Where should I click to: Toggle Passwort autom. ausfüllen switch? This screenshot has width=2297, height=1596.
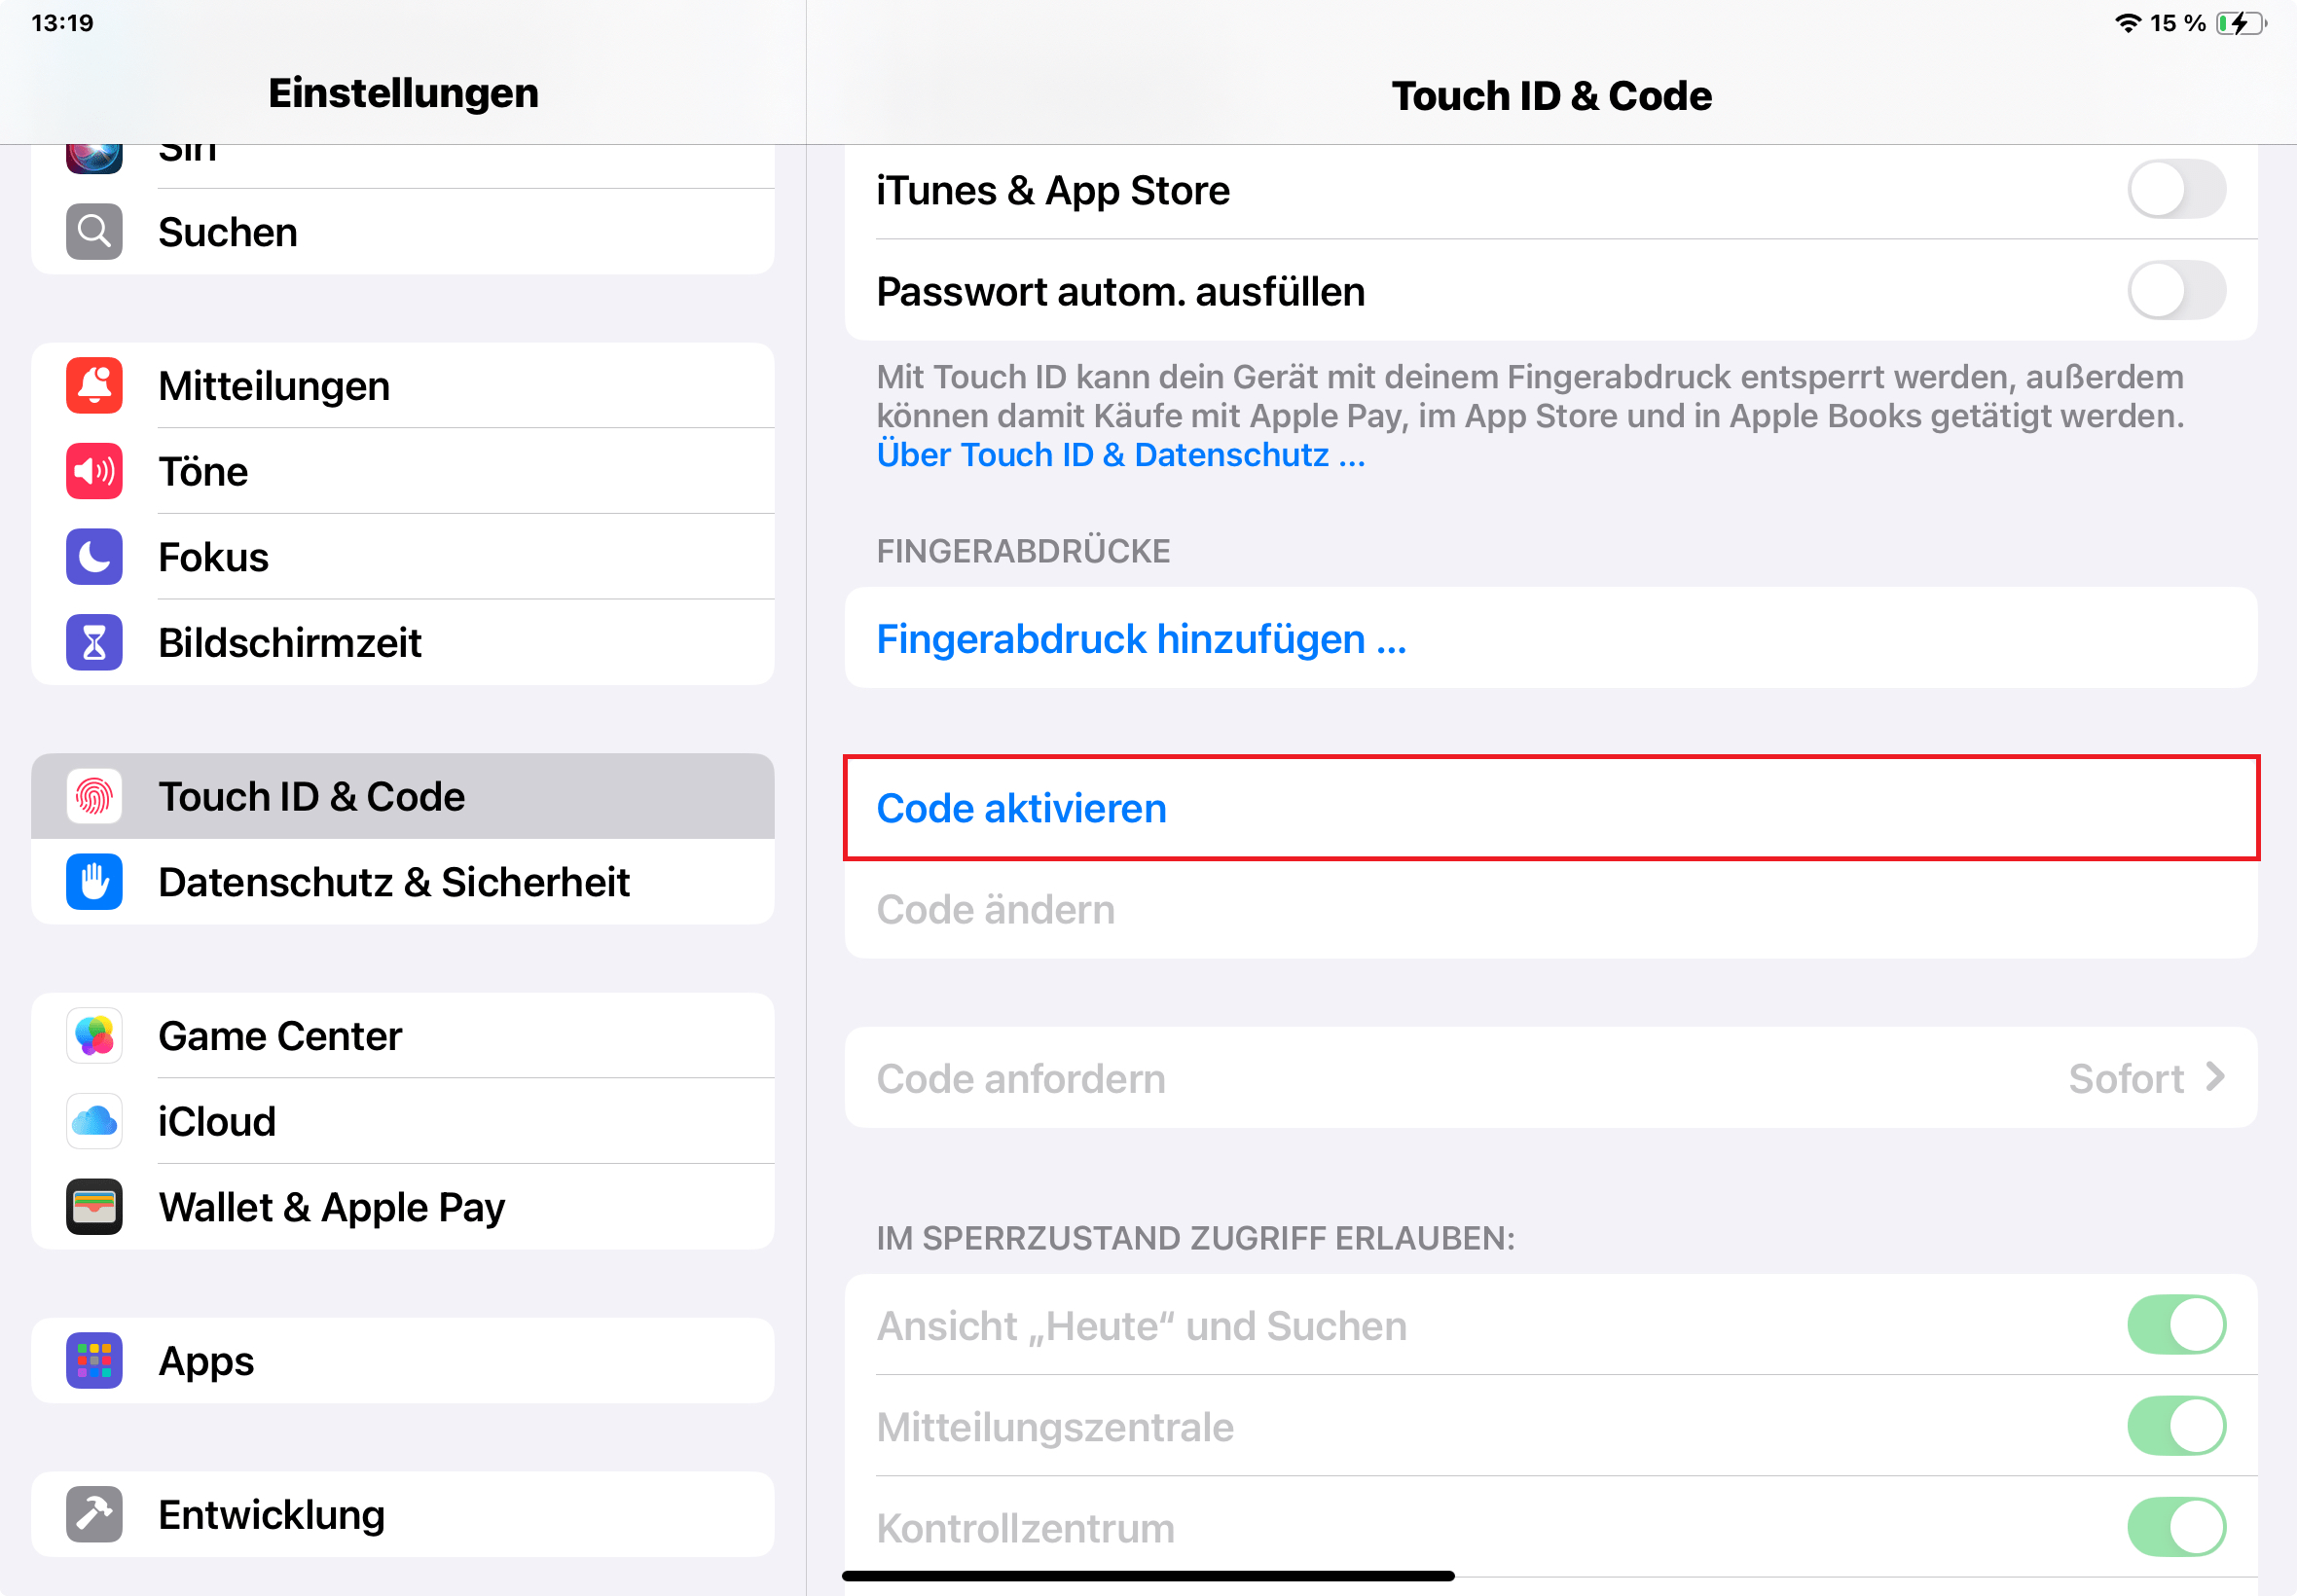2175,291
